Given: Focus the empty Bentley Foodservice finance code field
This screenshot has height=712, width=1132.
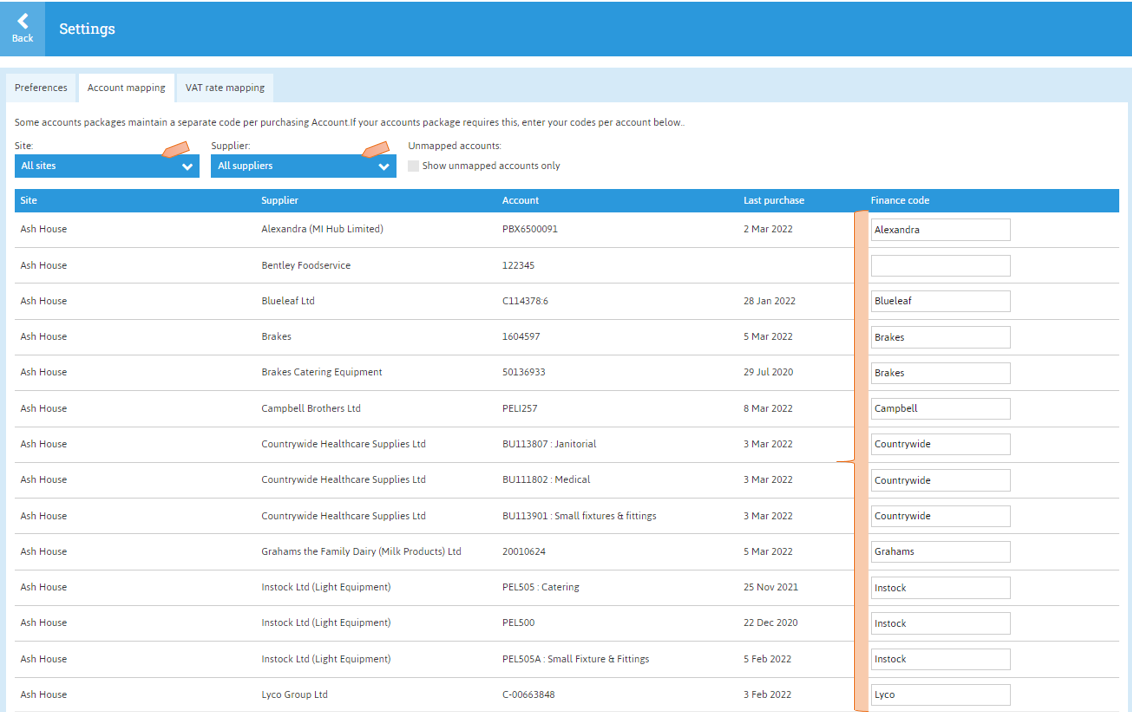Looking at the screenshot, I should coord(940,265).
